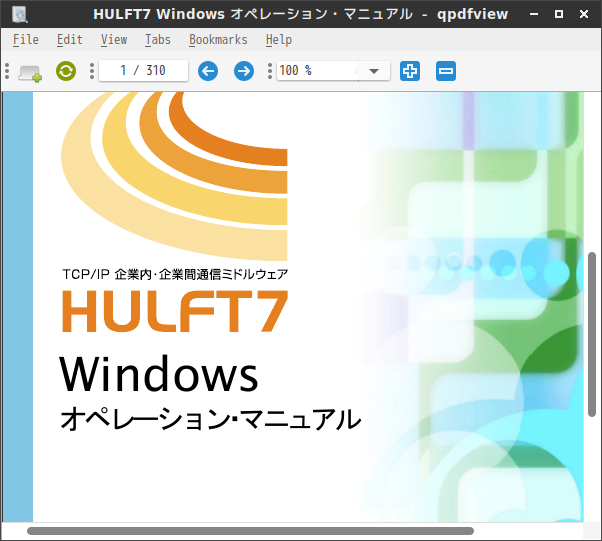Viewport: 602px width, 541px height.
Task: Minimize the qpdfview window
Action: [x=534, y=14]
